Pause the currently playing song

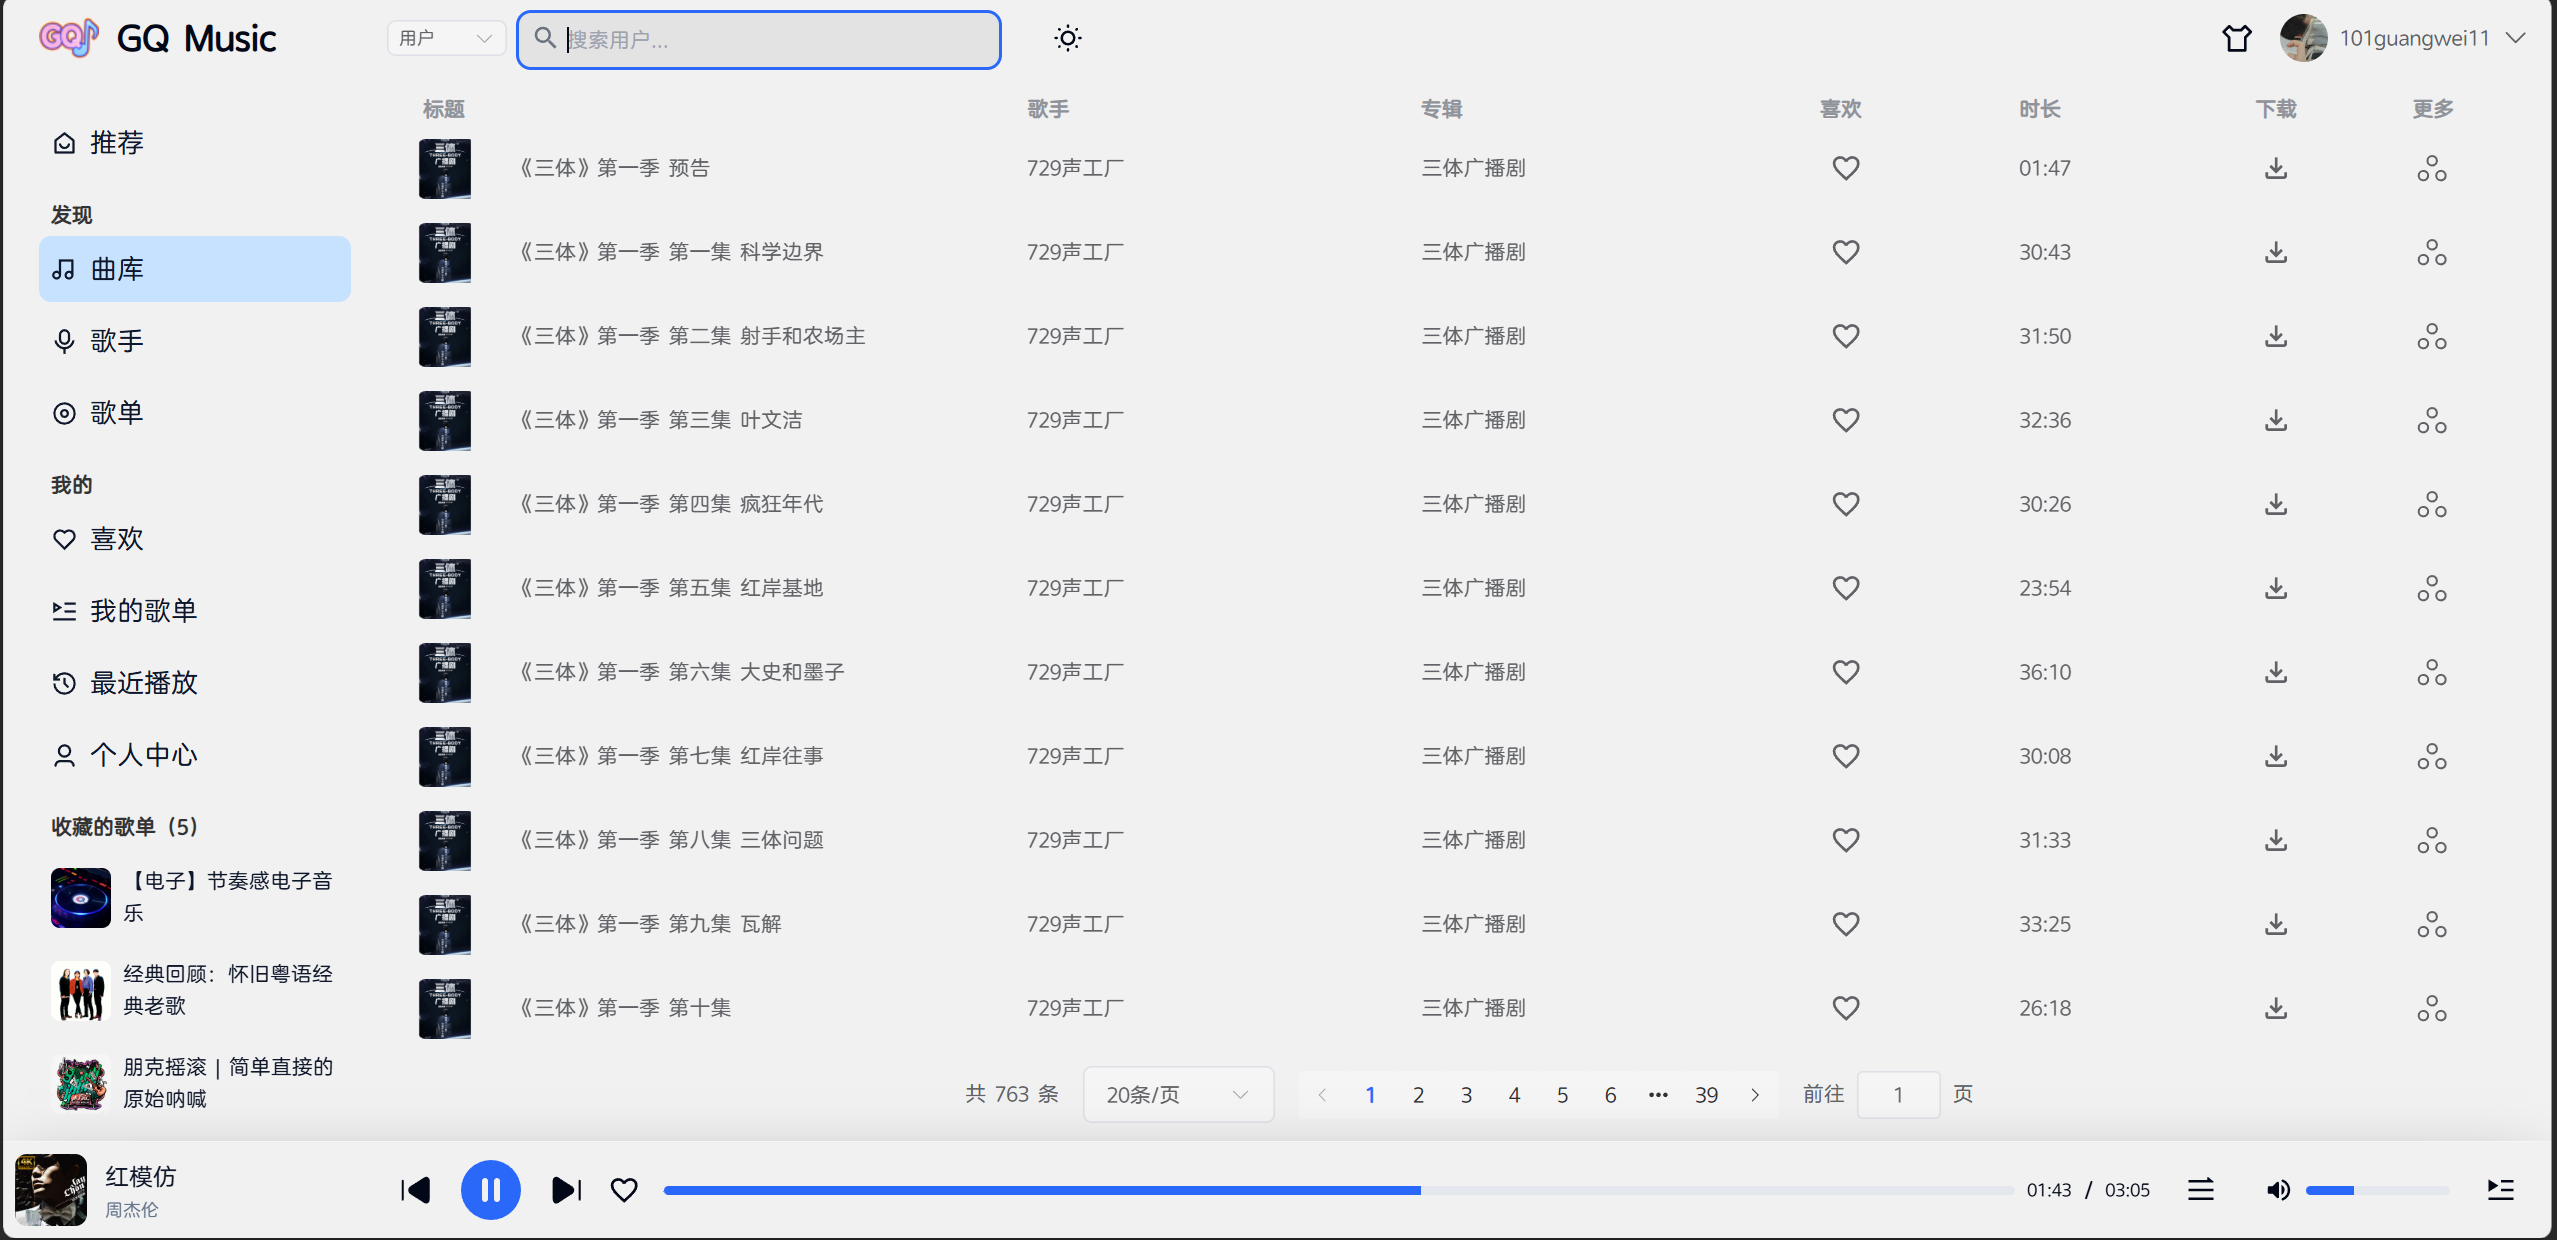pos(490,1189)
